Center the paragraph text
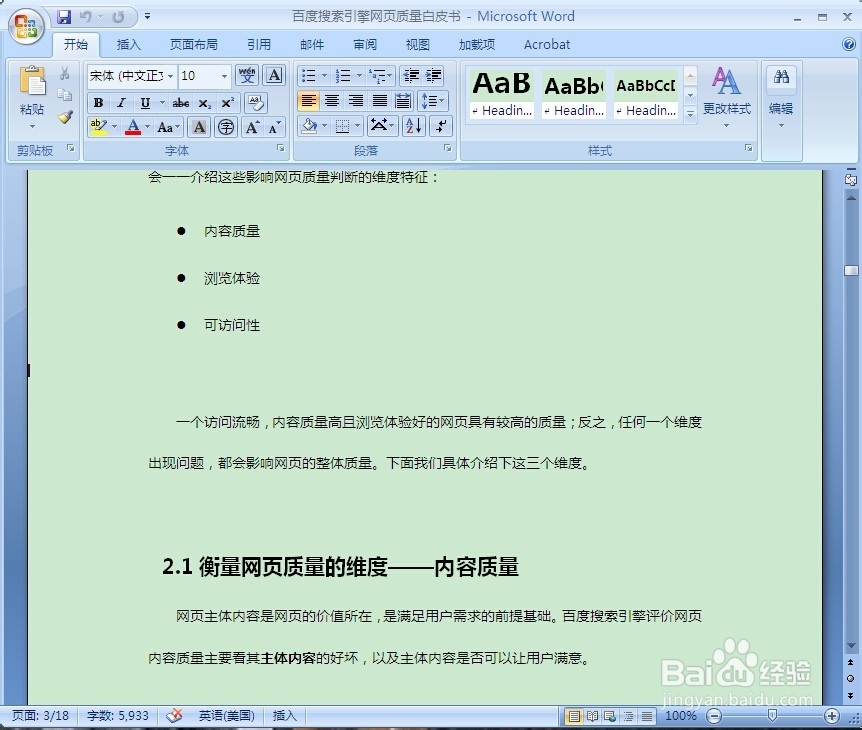Image resolution: width=862 pixels, height=730 pixels. coord(332,101)
